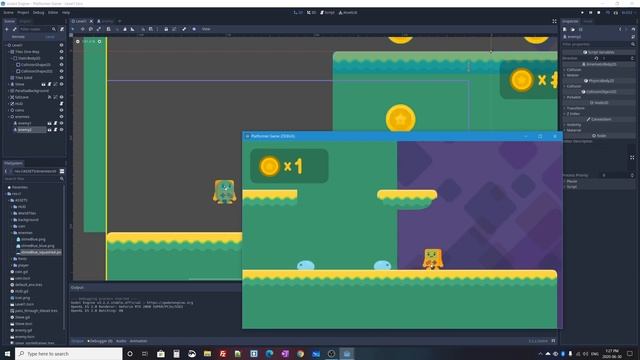Image resolution: width=640 pixels, height=360 pixels.
Task: Expand the Visibility section in Inspector
Action: 573,125
